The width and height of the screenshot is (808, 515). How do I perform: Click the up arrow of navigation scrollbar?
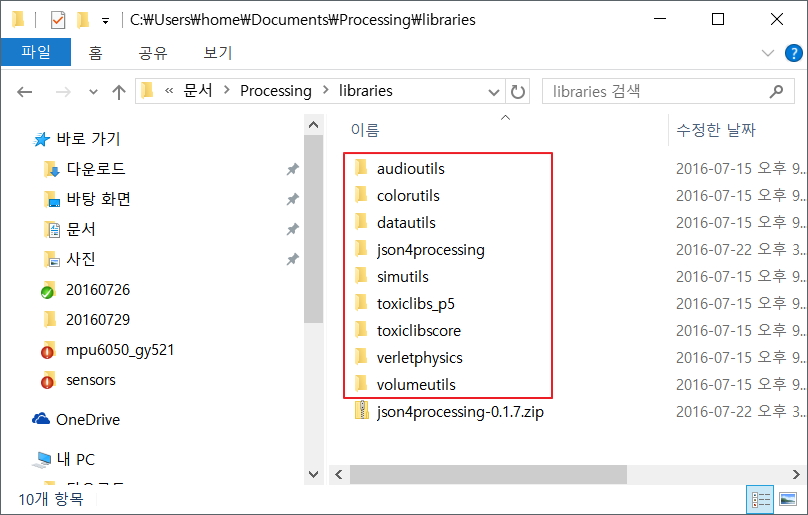pos(313,125)
